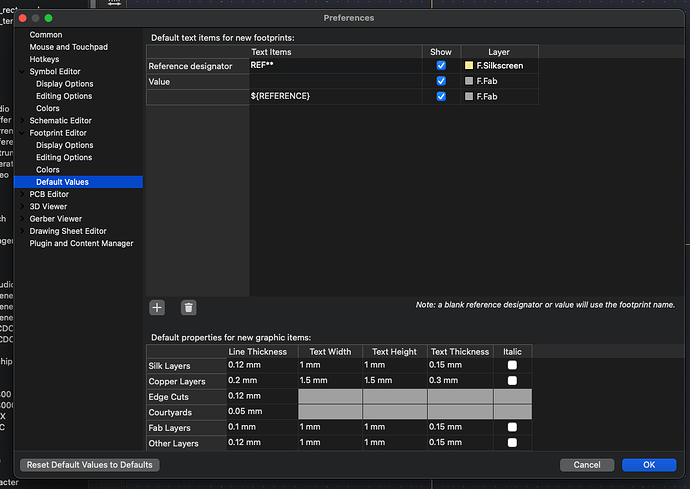This screenshot has width=690, height=489.
Task: Click the gray F.Fab swatch in Value row
Action: tap(469, 81)
